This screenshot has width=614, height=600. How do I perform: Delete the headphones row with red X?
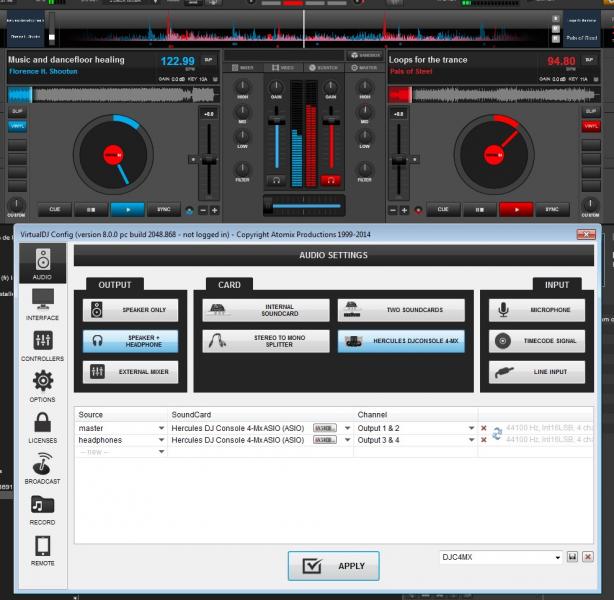coord(484,440)
